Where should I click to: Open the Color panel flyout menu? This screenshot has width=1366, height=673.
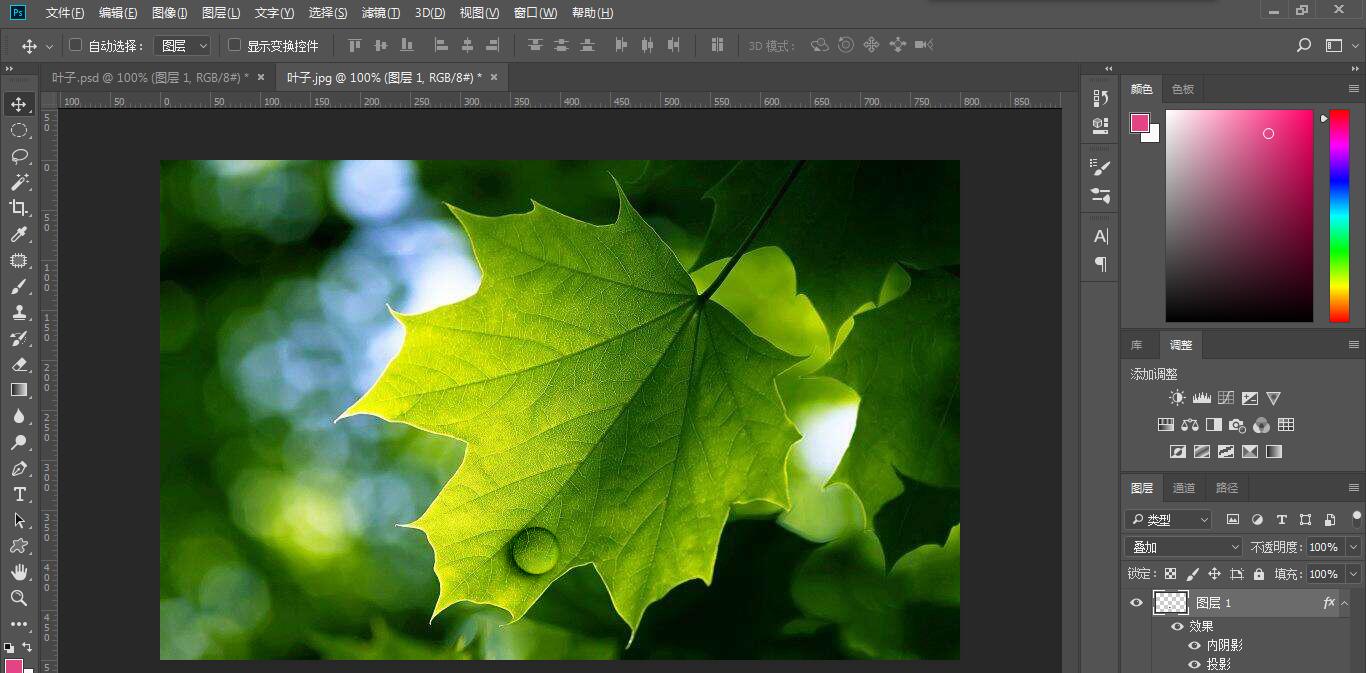click(1354, 89)
